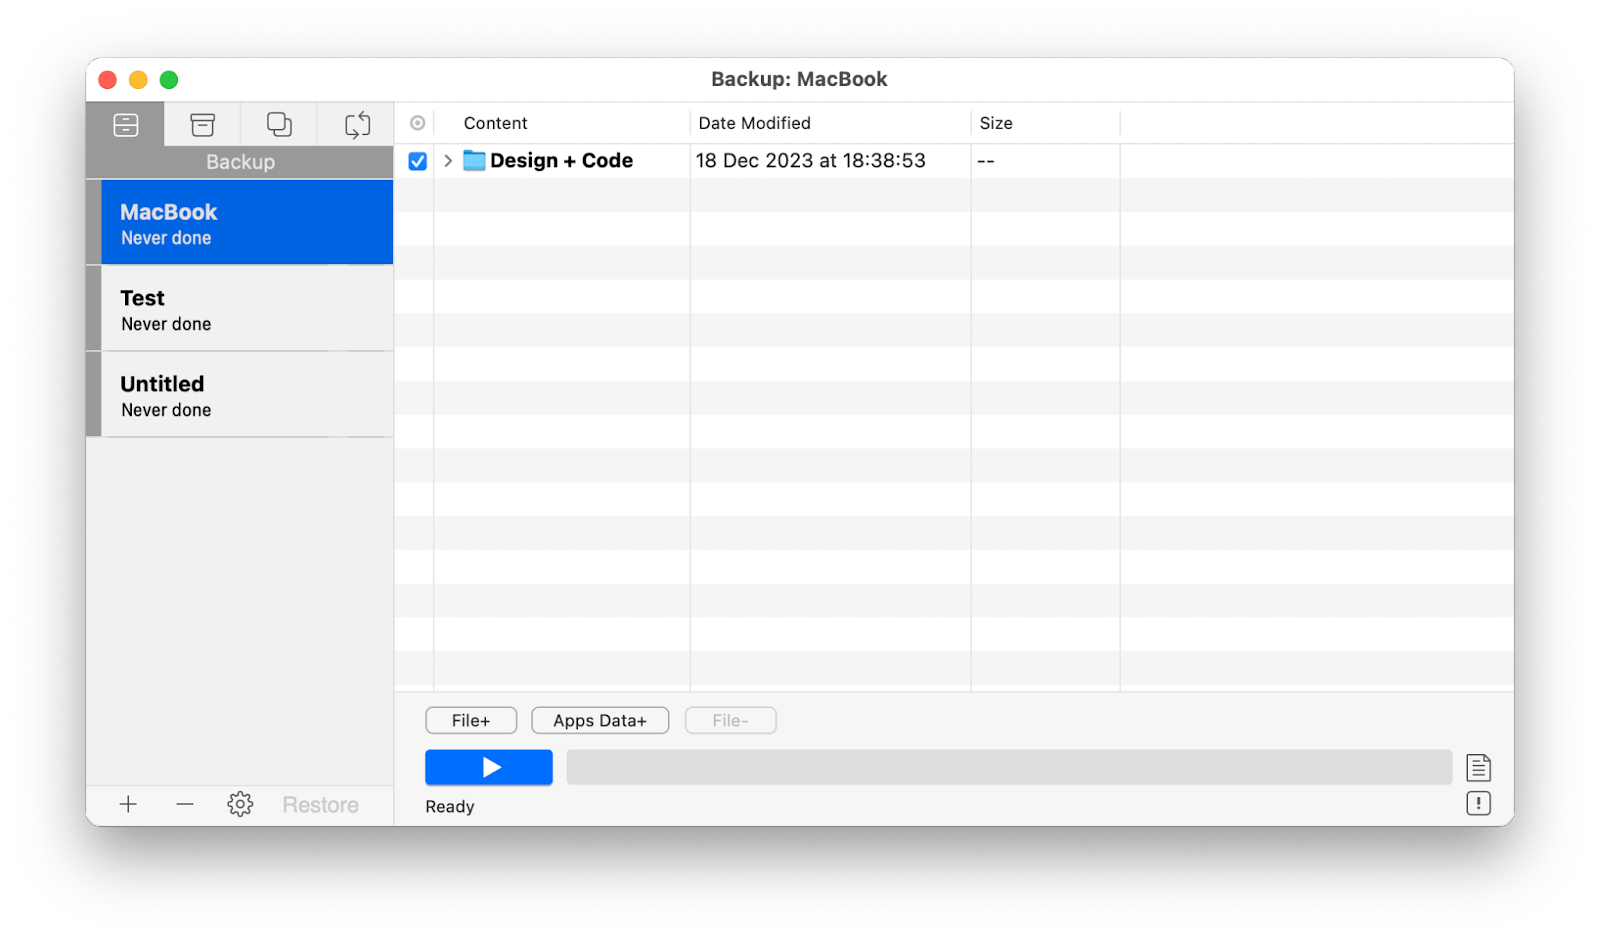Switch to the Backup mode icon
Viewport: 1600px width, 940px height.
126,124
